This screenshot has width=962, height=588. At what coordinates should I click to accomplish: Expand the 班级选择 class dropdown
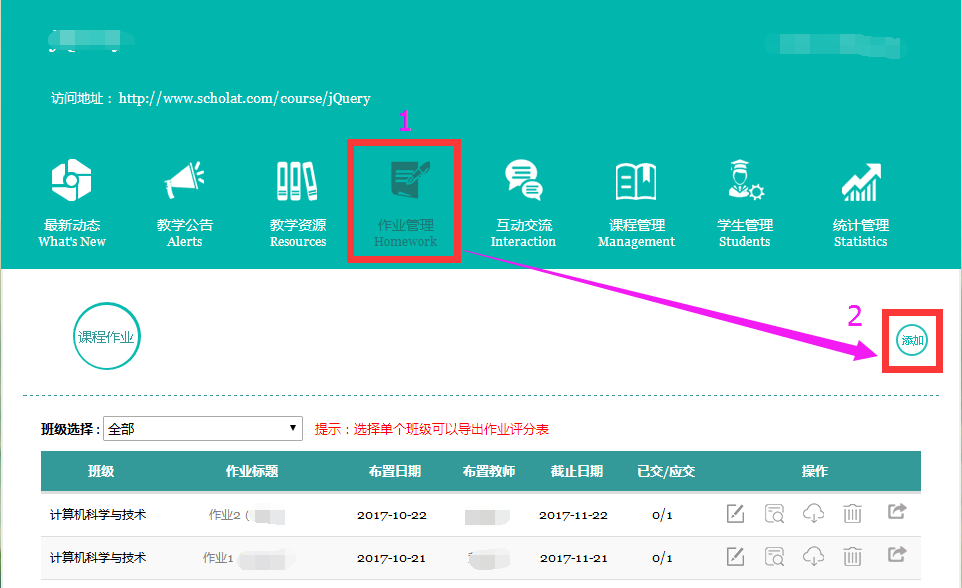(203, 429)
